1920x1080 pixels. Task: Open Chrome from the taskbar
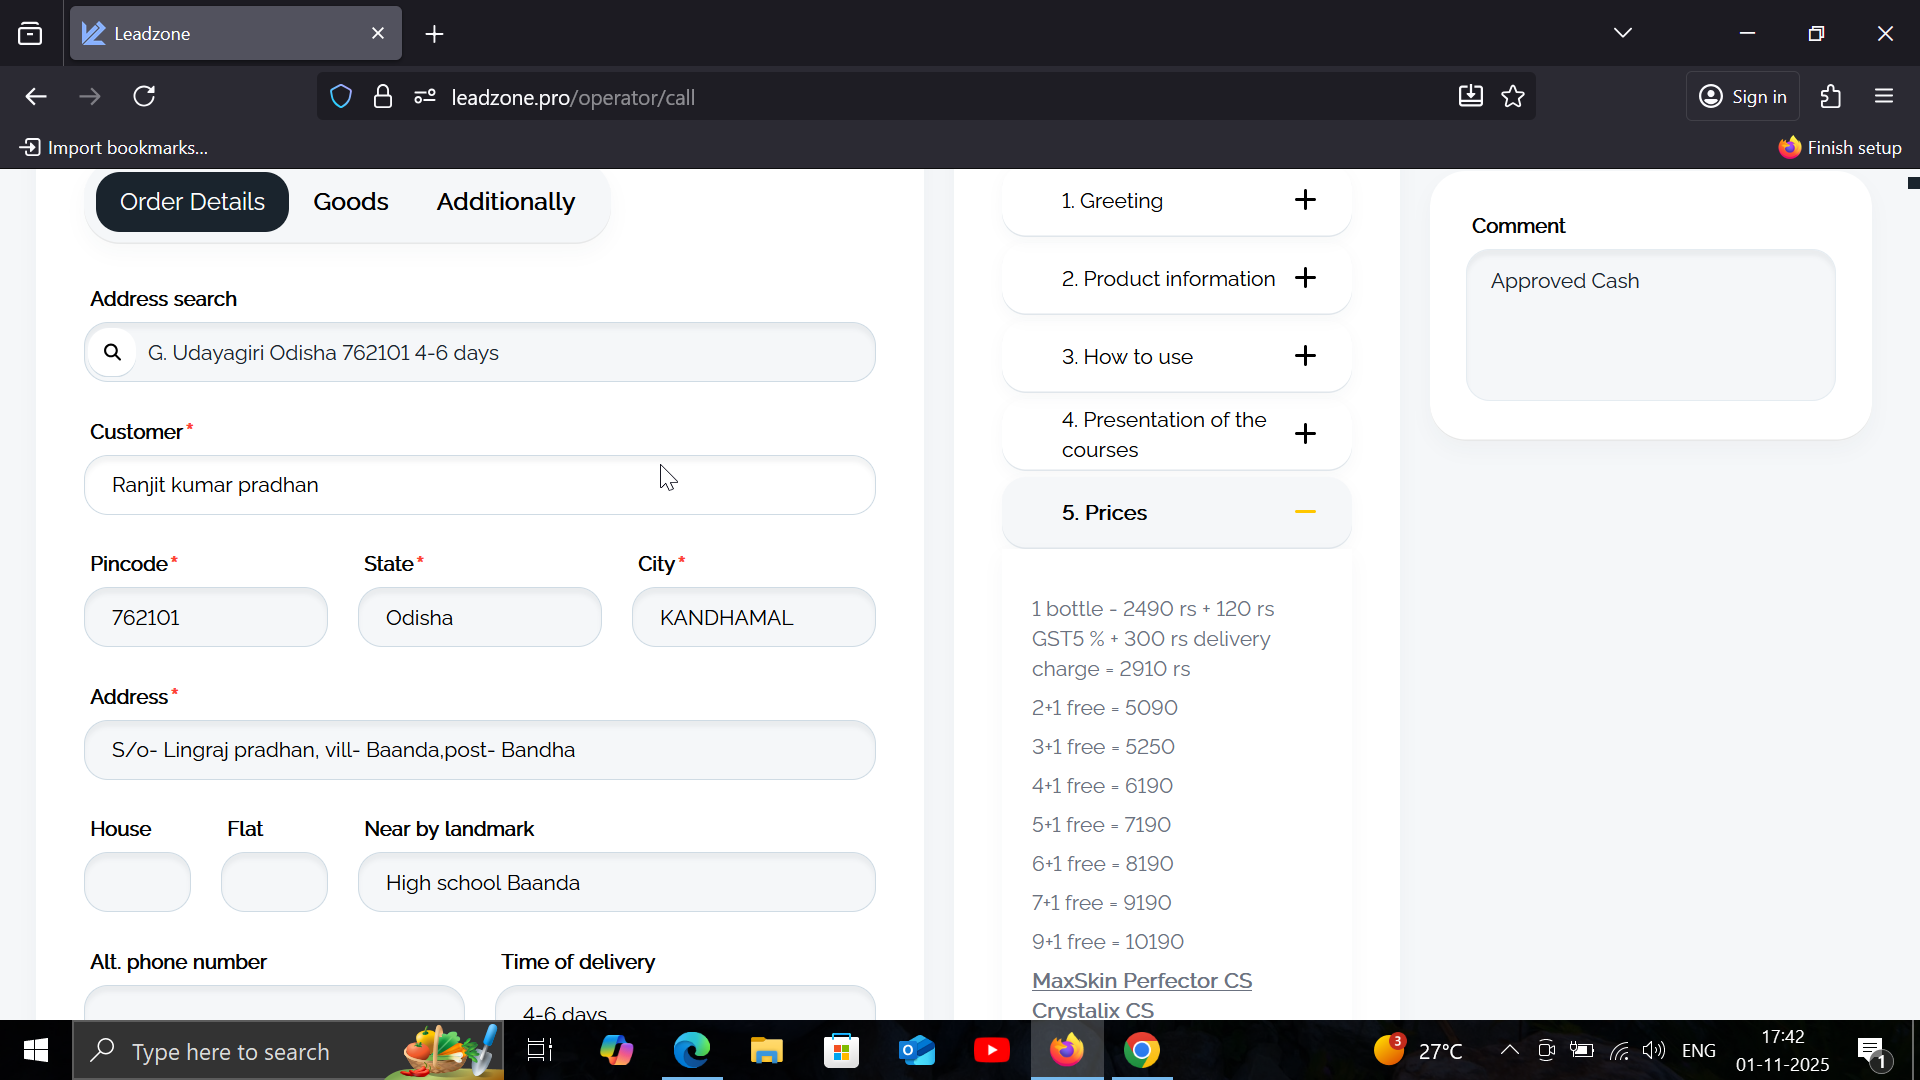(x=1141, y=1051)
